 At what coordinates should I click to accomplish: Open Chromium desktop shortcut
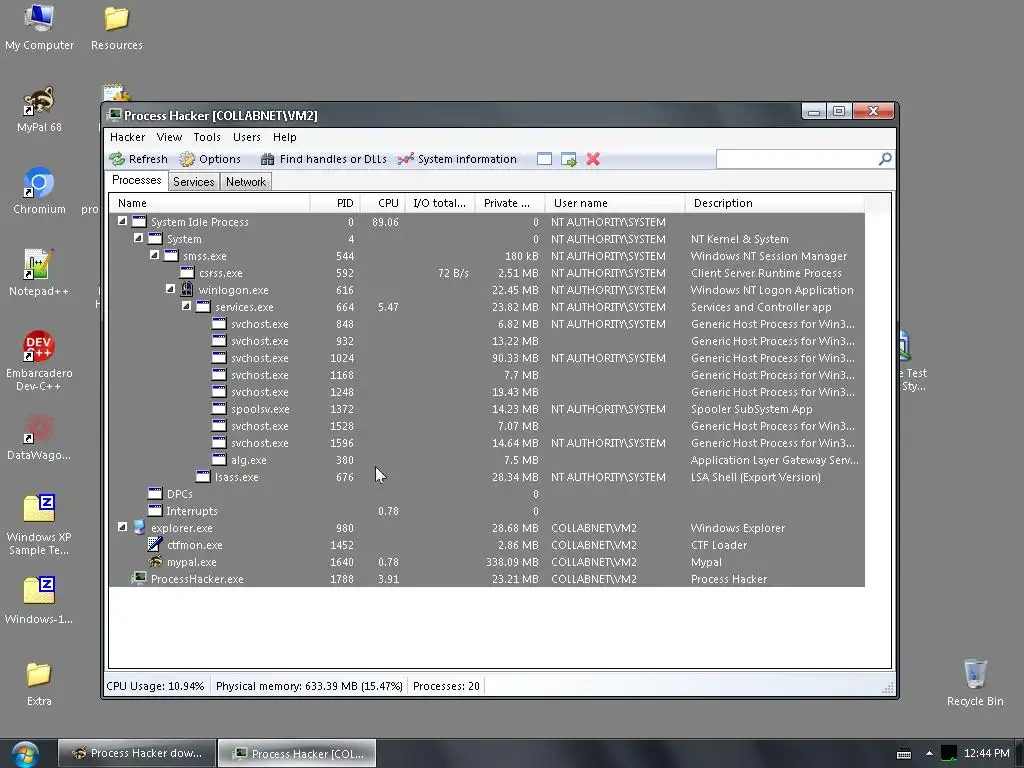(x=39, y=191)
